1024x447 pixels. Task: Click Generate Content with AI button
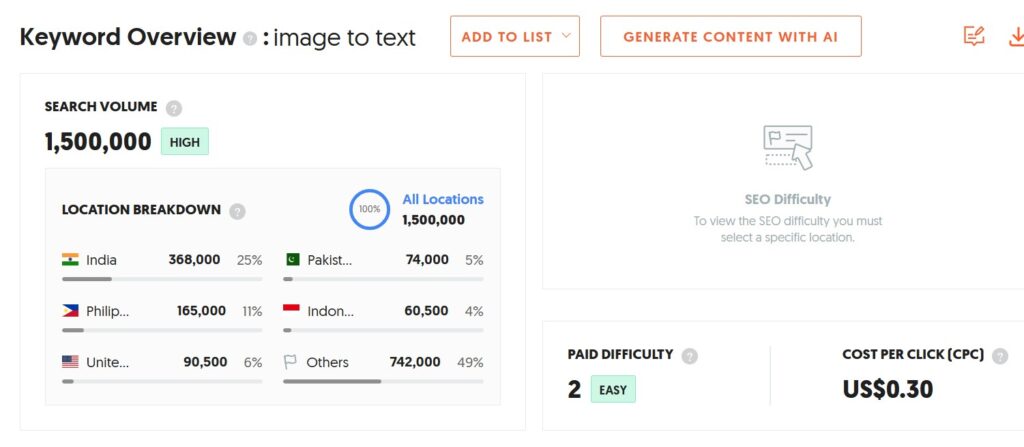730,37
